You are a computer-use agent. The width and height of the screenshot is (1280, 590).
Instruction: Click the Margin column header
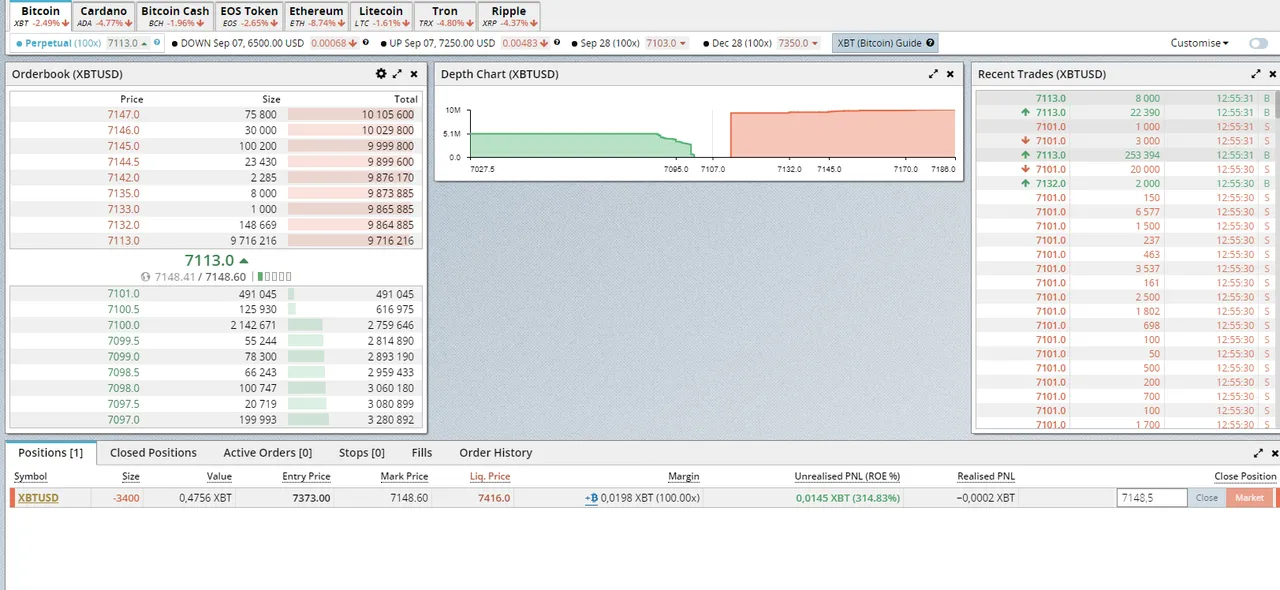(684, 477)
